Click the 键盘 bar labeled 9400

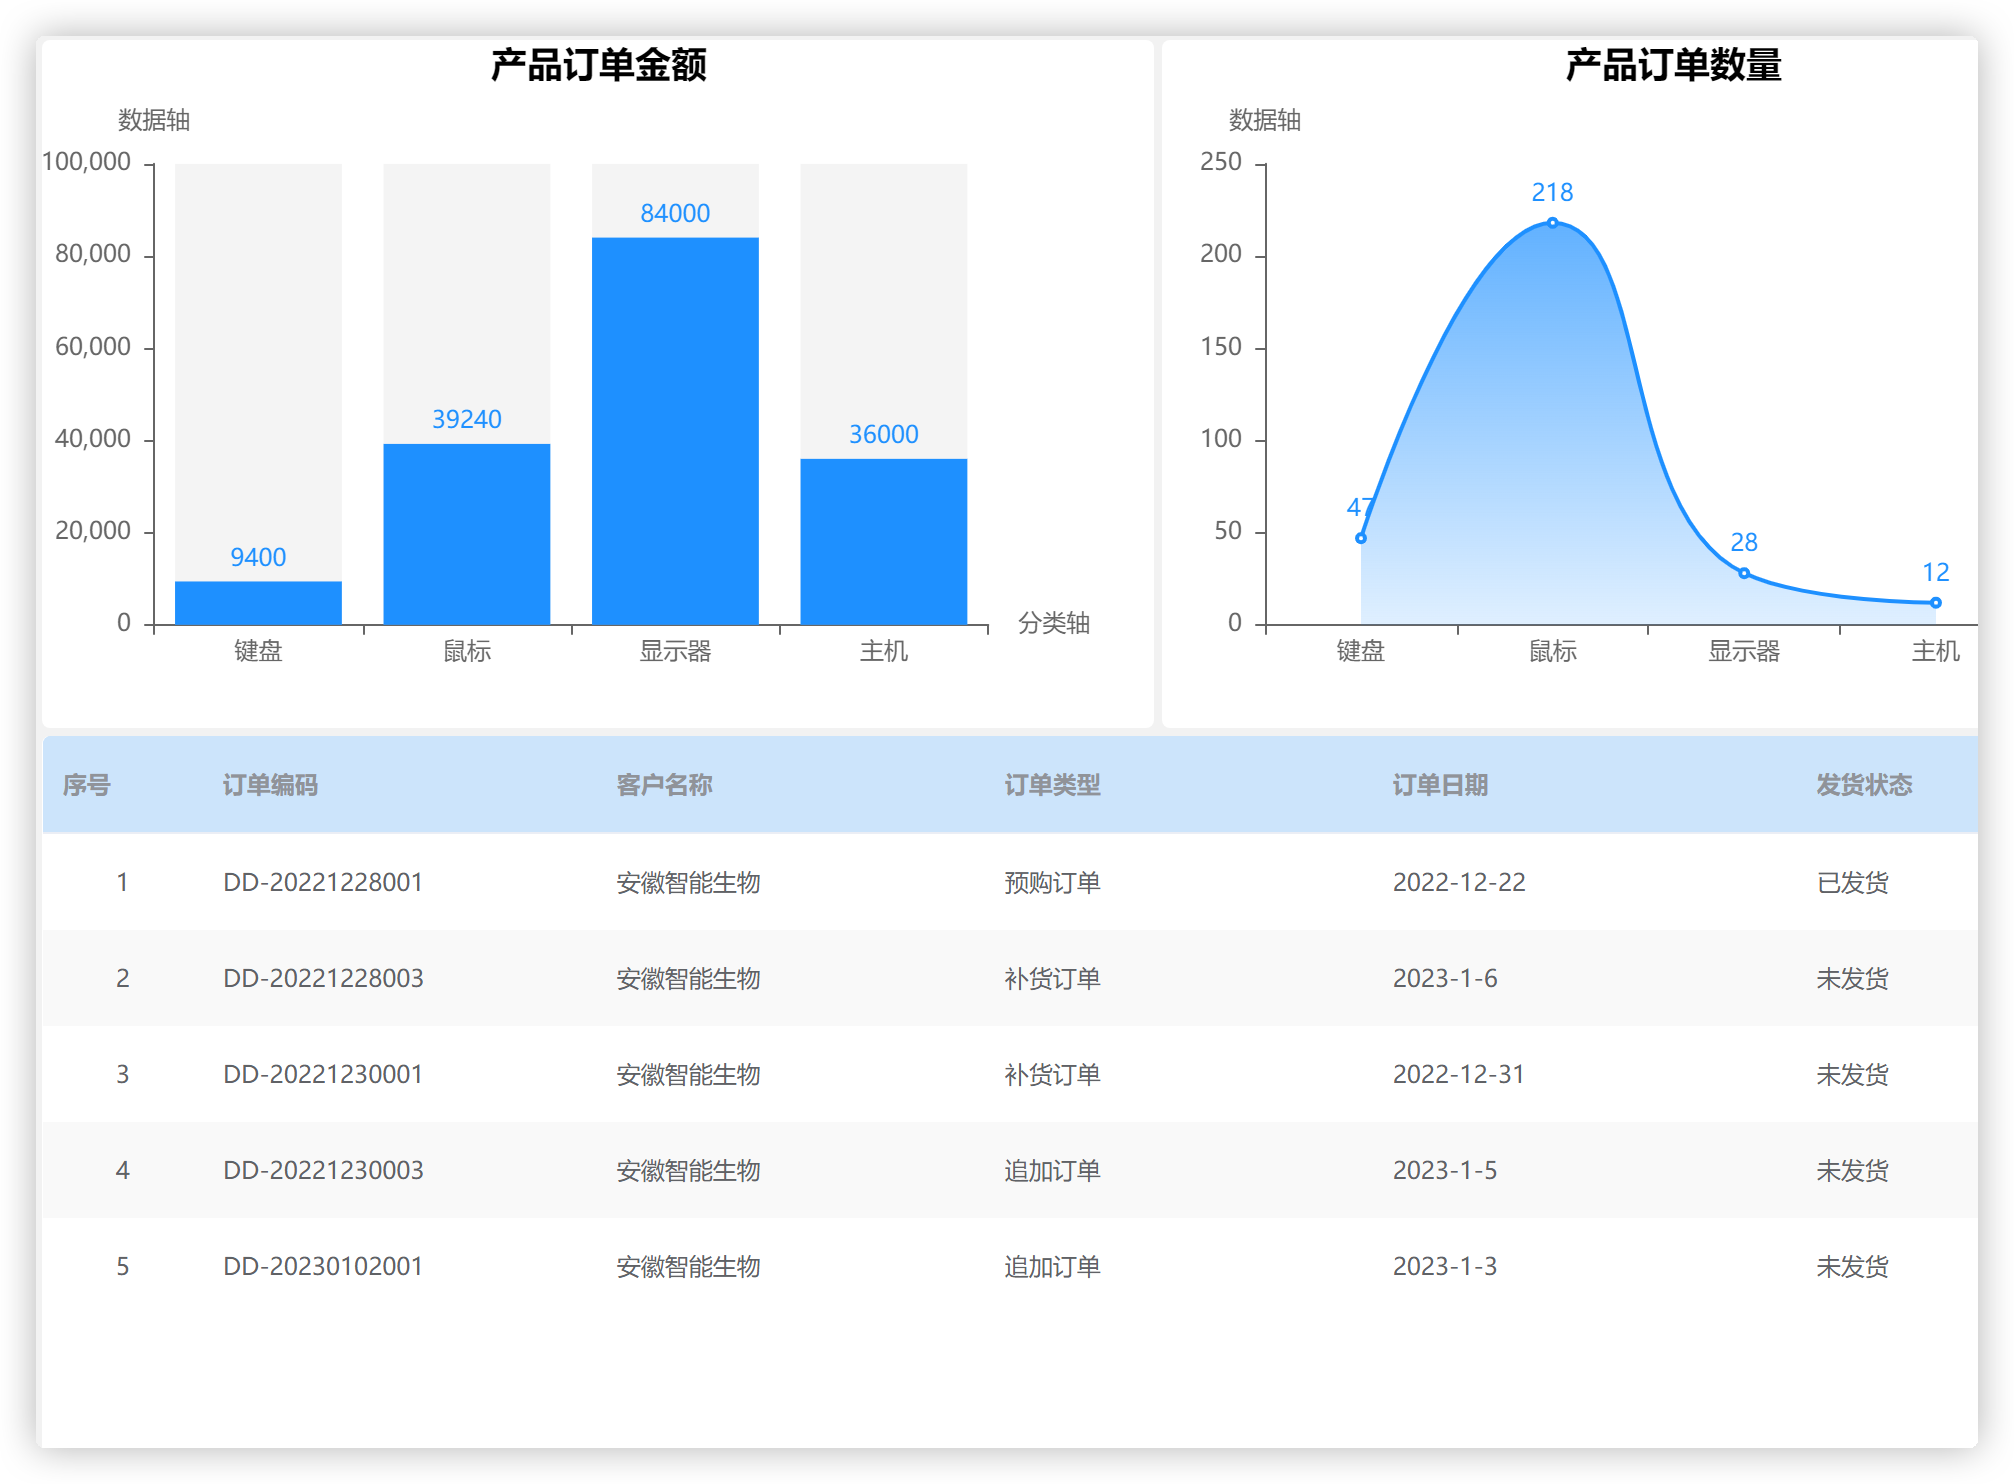tap(258, 603)
